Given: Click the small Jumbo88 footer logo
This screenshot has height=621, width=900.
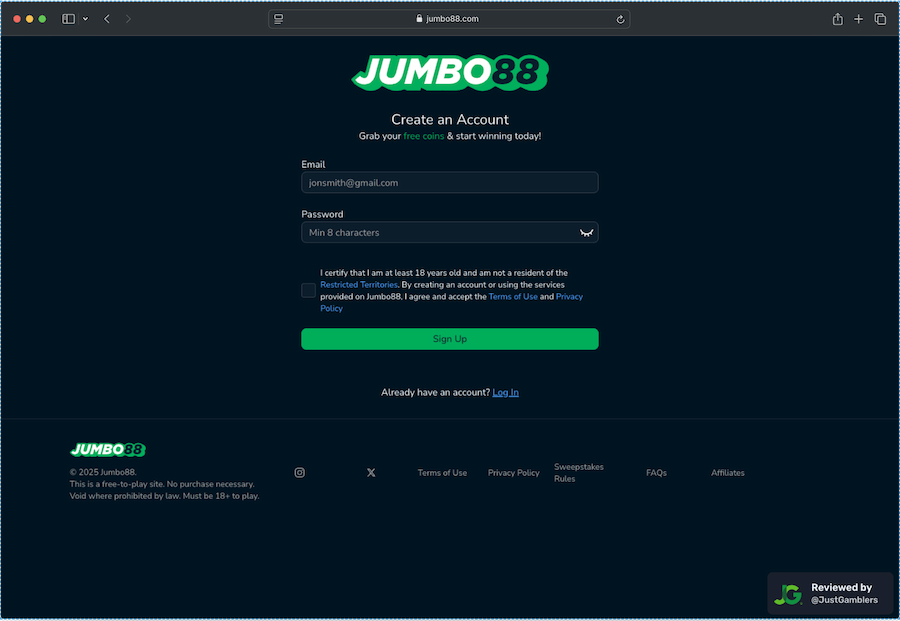Looking at the screenshot, I should 108,449.
